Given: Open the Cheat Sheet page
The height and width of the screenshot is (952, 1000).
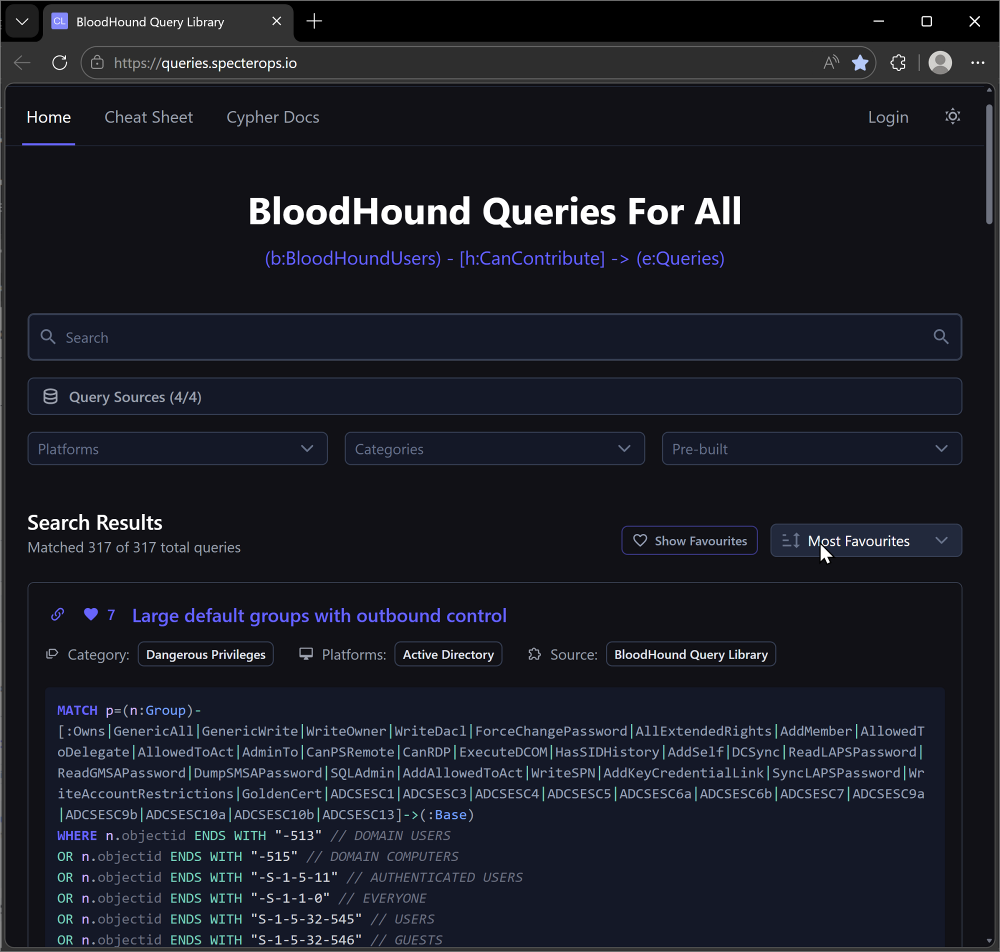Looking at the screenshot, I should pyautogui.click(x=149, y=117).
